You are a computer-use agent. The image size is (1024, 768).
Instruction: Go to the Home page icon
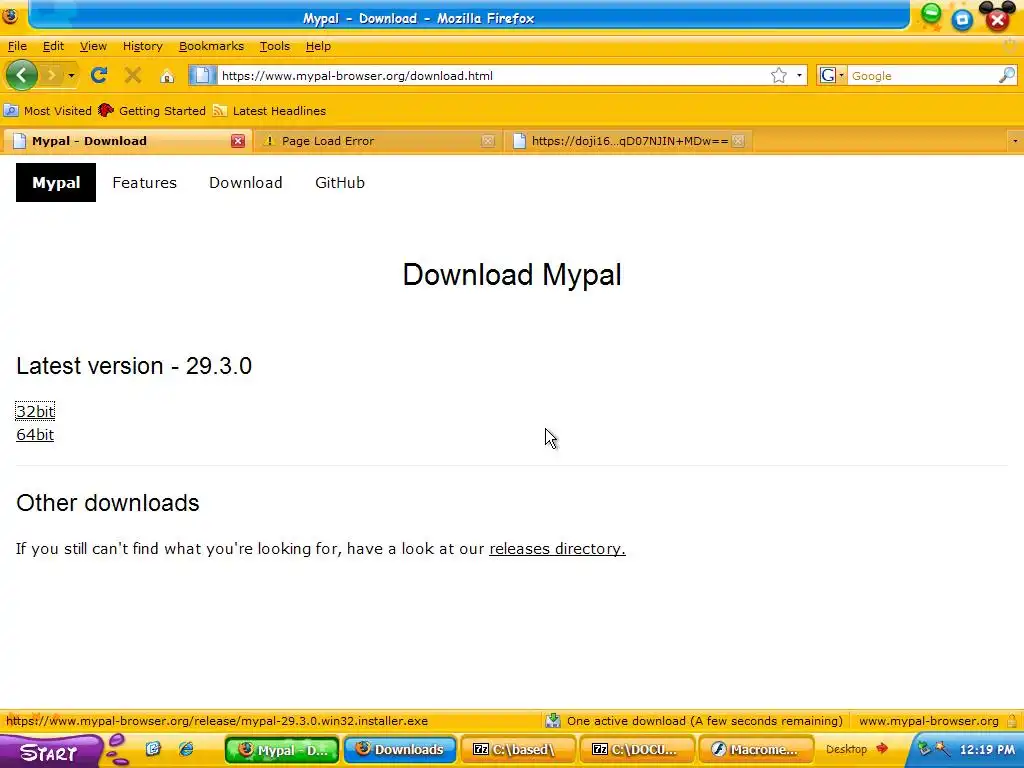pos(167,76)
